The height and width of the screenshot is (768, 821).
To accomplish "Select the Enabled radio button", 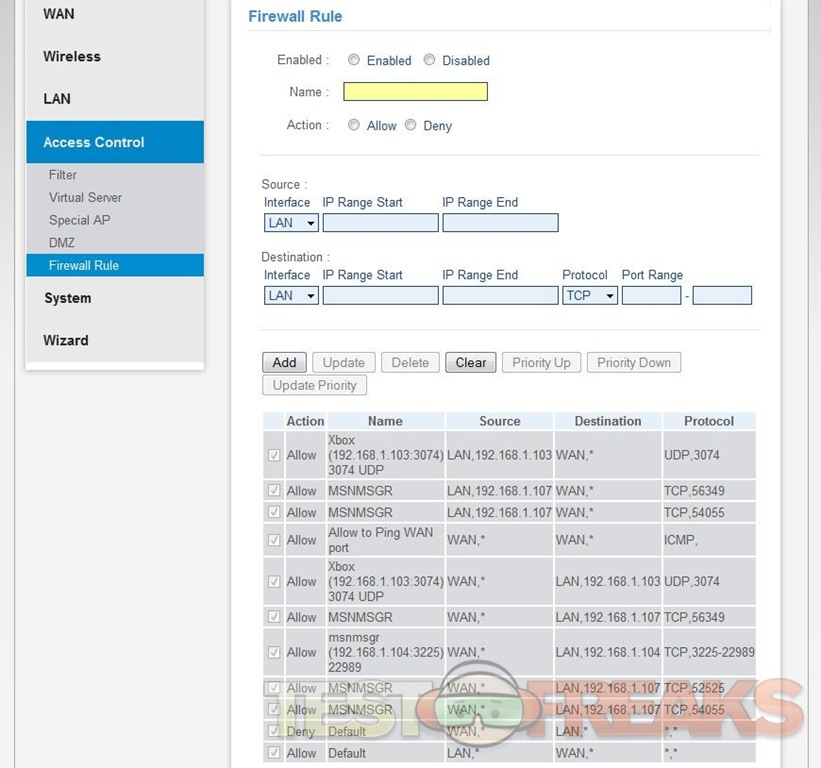I will (x=354, y=60).
